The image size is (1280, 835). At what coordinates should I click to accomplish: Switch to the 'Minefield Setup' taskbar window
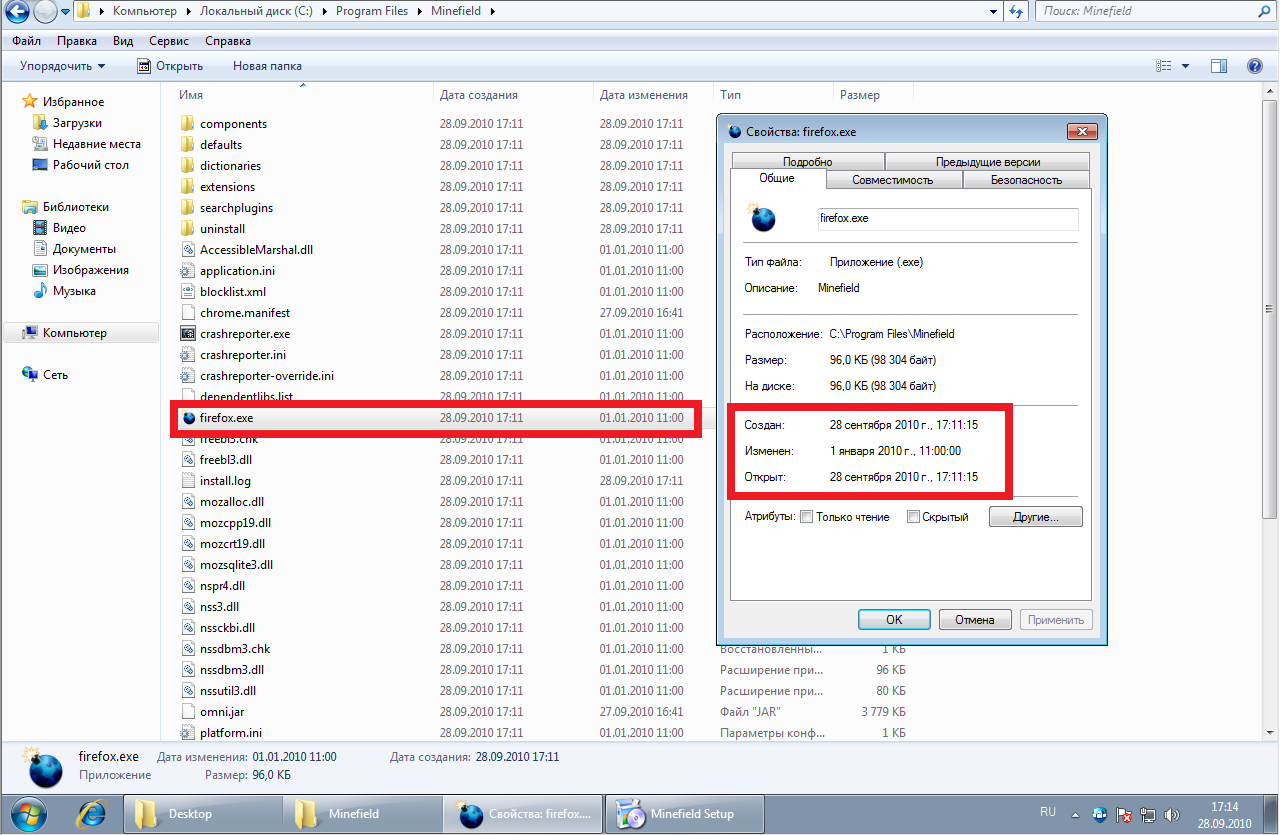click(x=687, y=814)
